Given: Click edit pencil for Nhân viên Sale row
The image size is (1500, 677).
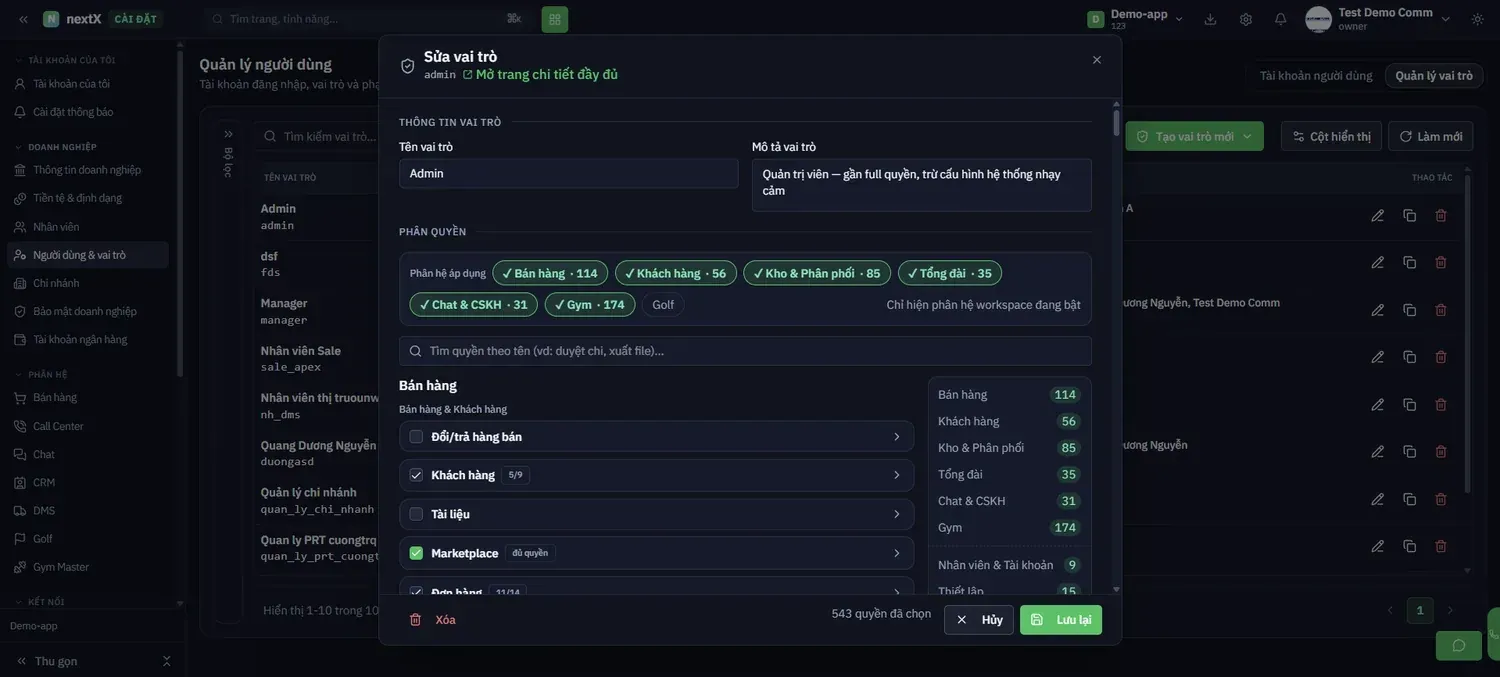Looking at the screenshot, I should tap(1378, 357).
